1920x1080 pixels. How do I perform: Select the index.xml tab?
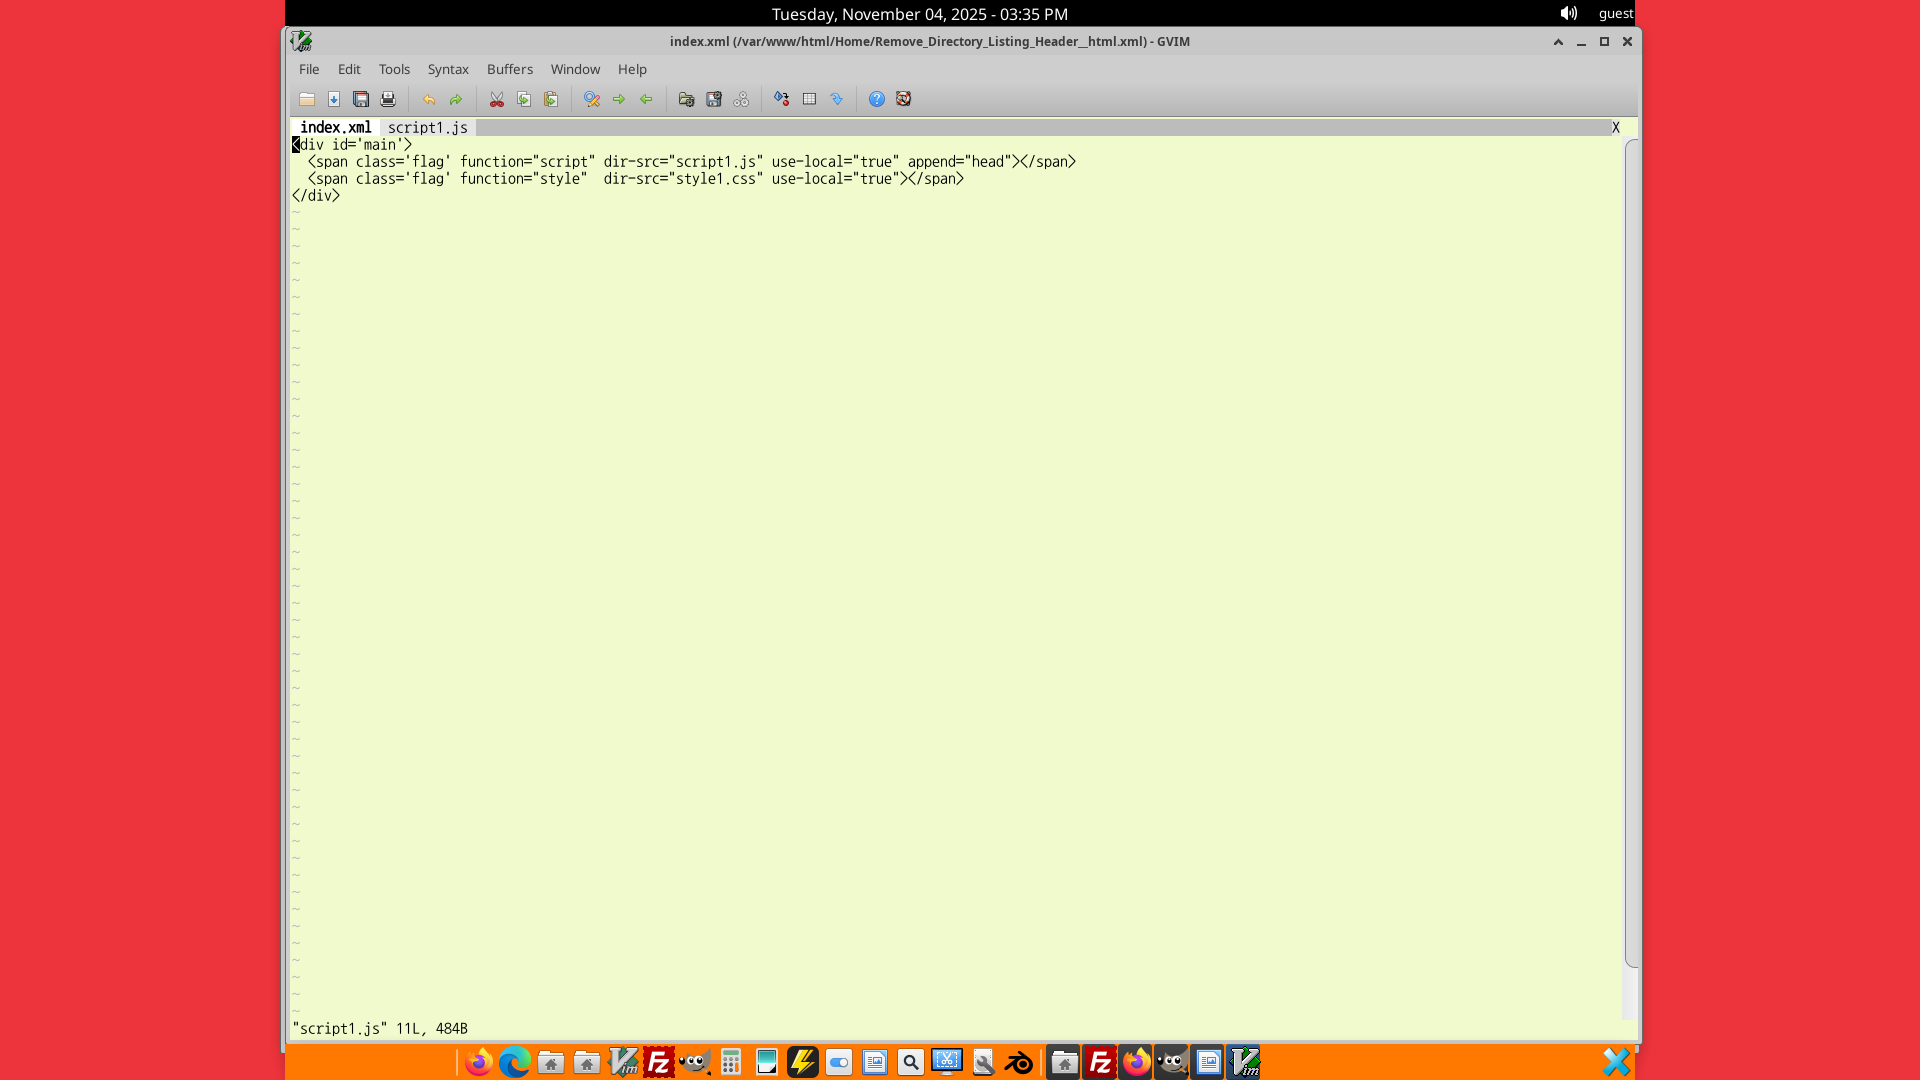tap(335, 127)
